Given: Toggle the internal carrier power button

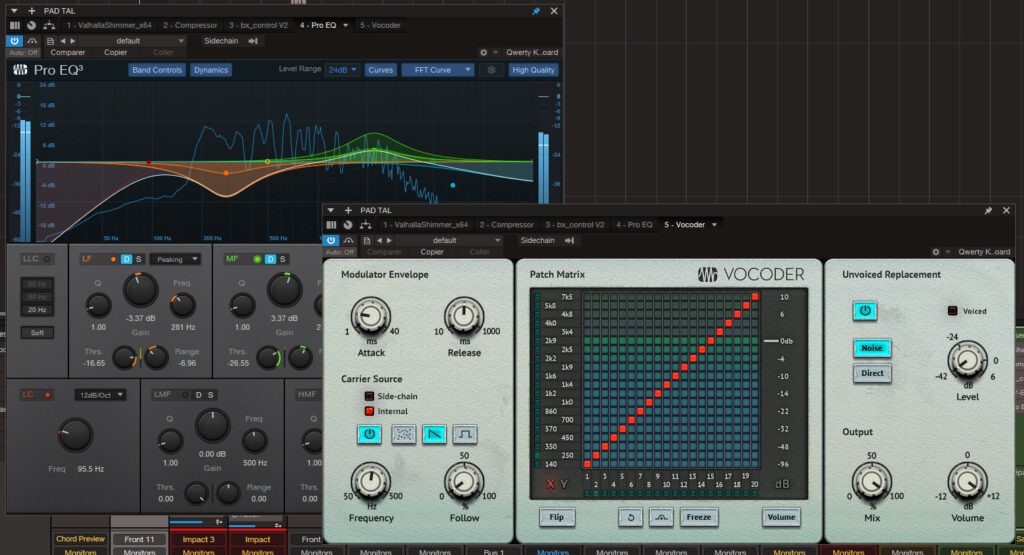Looking at the screenshot, I should pos(369,434).
